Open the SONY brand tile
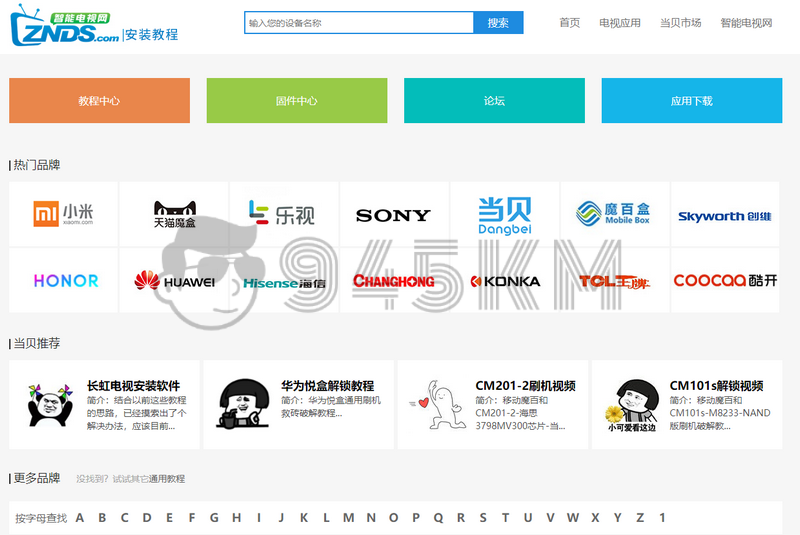This screenshot has width=800, height=535. click(394, 214)
